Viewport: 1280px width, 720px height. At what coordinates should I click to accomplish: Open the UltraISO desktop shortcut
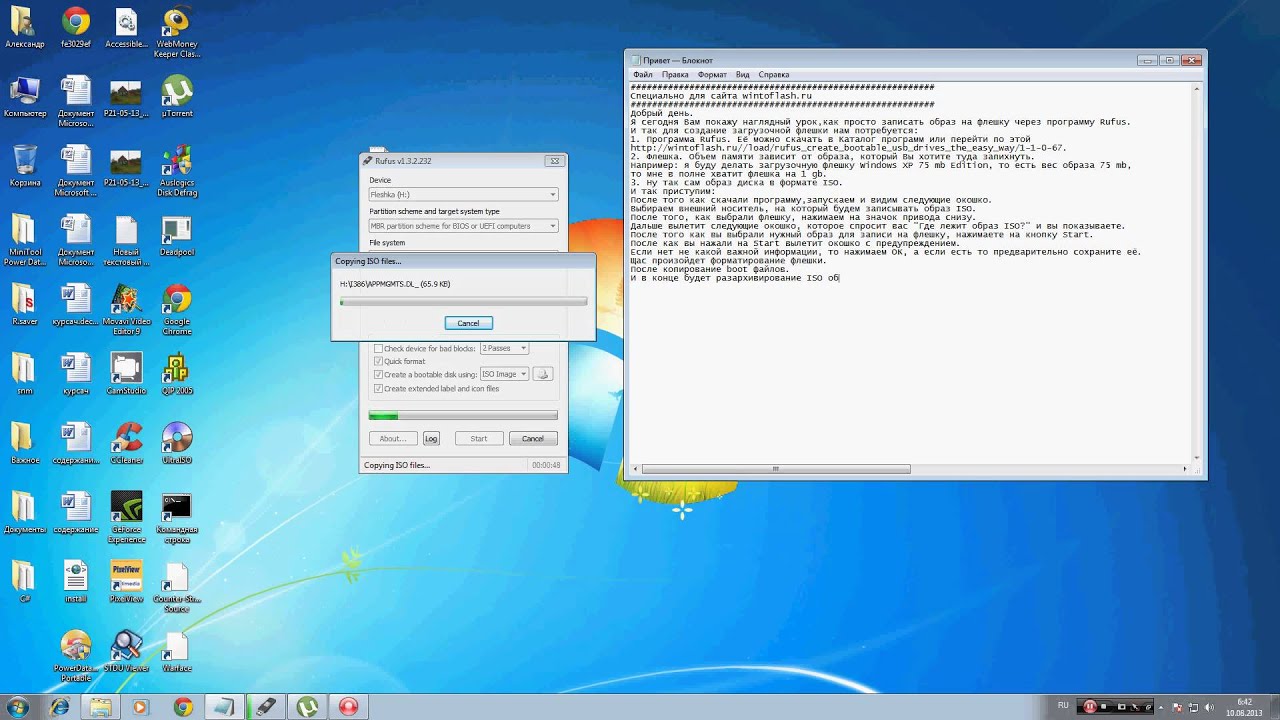click(x=177, y=443)
